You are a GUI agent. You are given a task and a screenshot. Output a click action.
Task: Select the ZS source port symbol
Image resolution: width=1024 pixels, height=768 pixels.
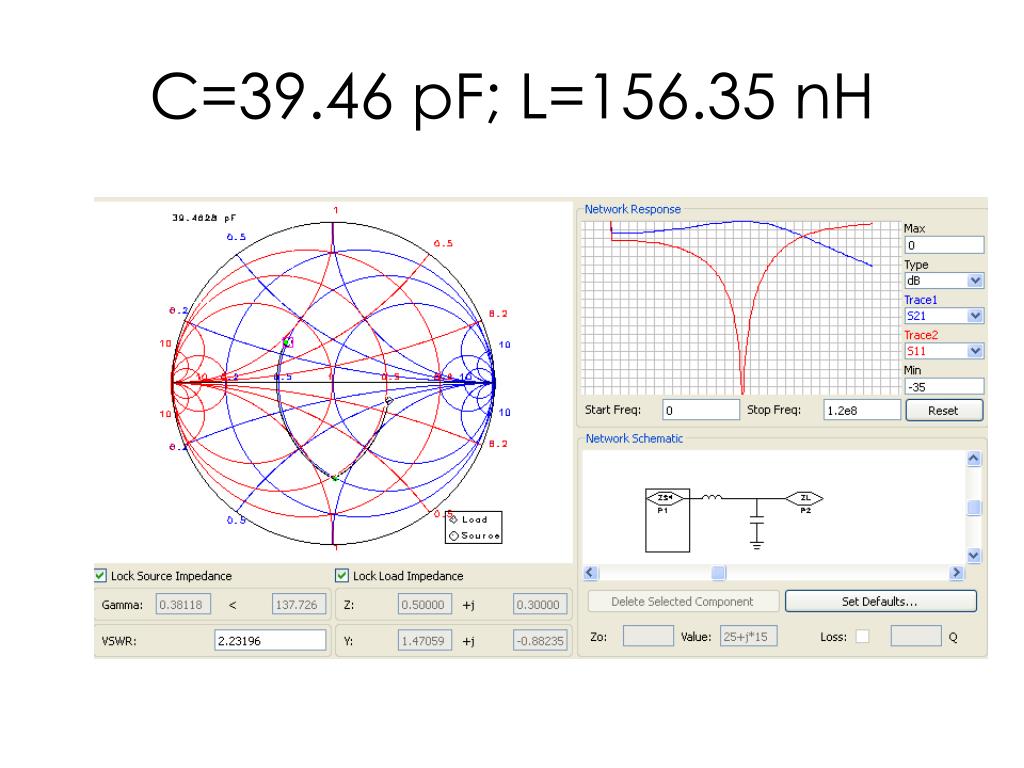point(665,498)
